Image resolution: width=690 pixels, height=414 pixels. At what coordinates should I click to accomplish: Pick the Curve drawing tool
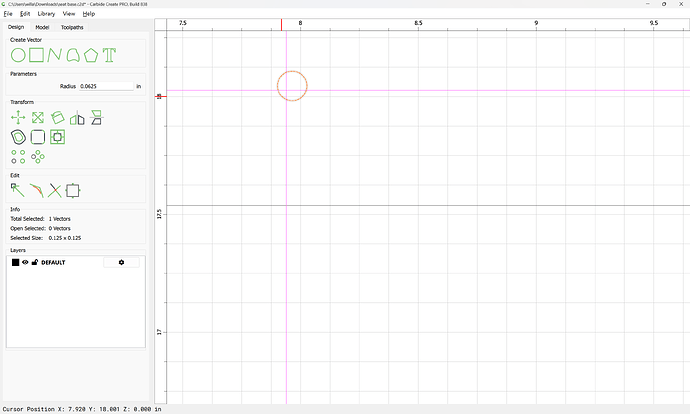73,55
